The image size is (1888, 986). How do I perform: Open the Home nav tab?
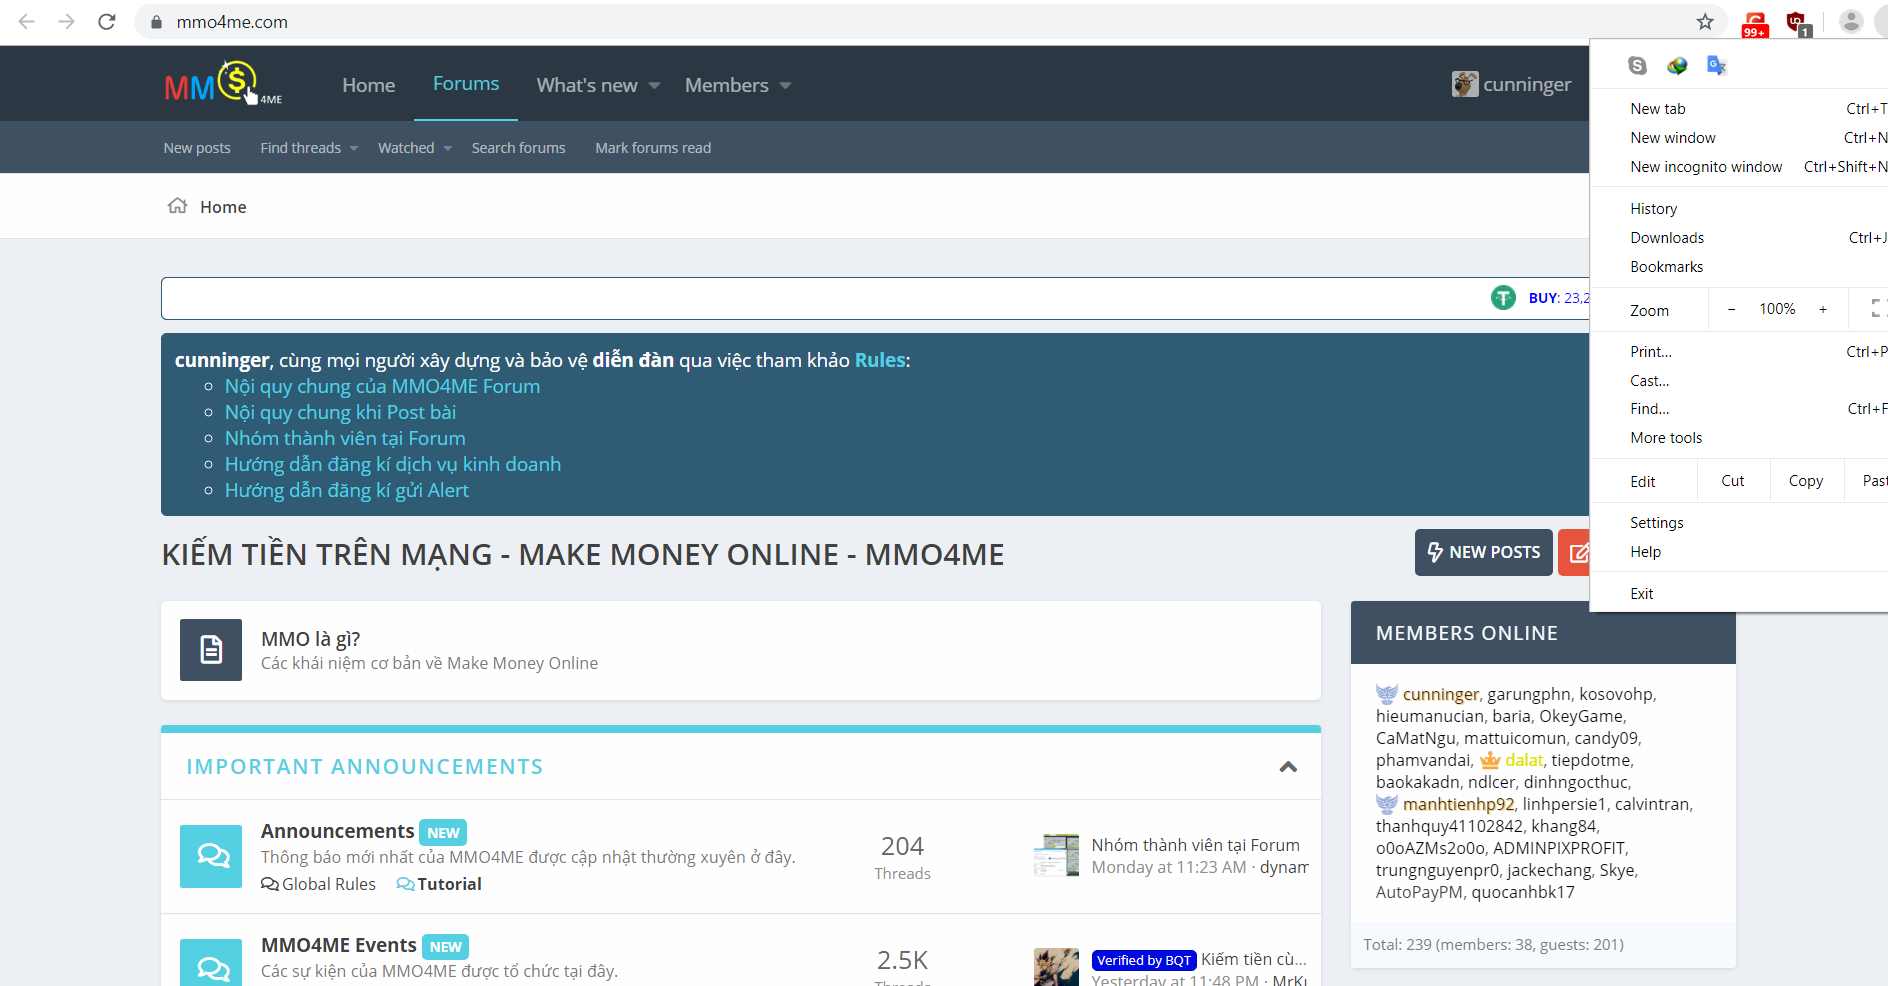[x=368, y=85]
